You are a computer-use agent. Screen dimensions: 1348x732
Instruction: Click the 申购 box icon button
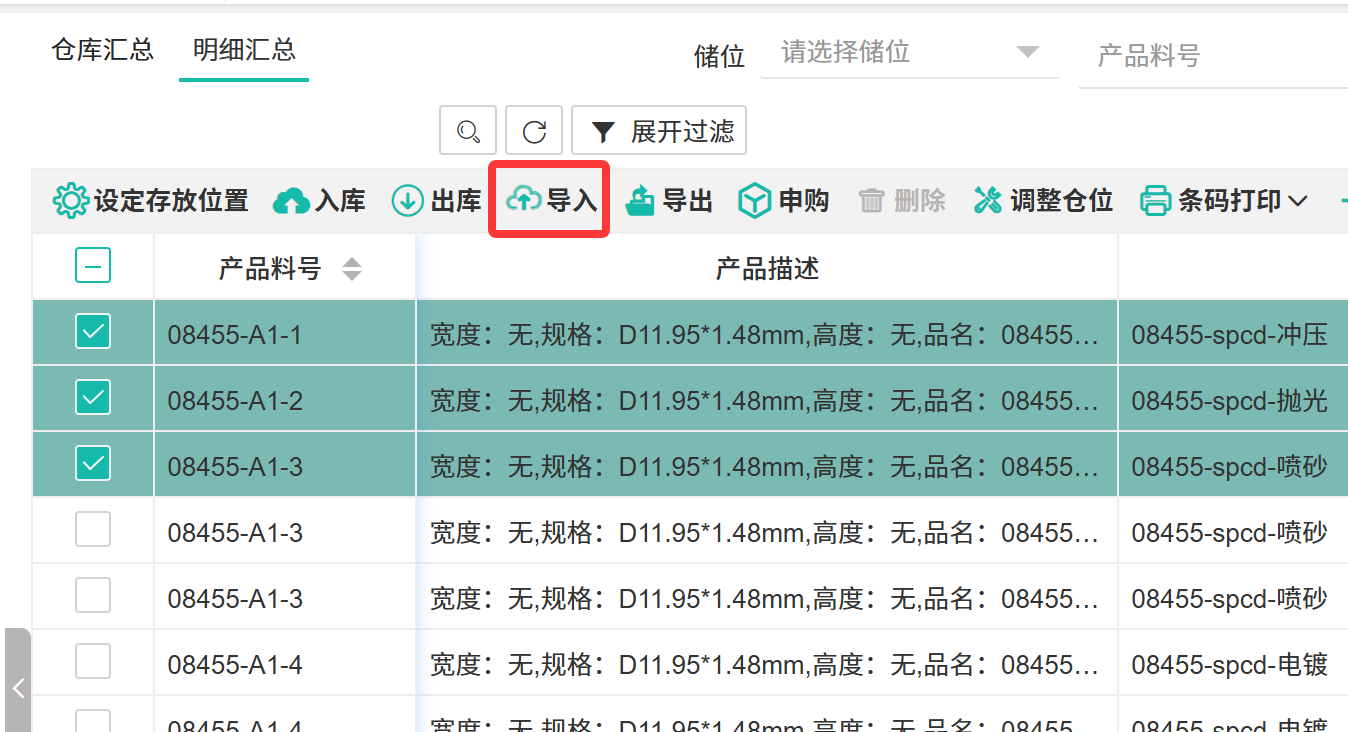(783, 201)
